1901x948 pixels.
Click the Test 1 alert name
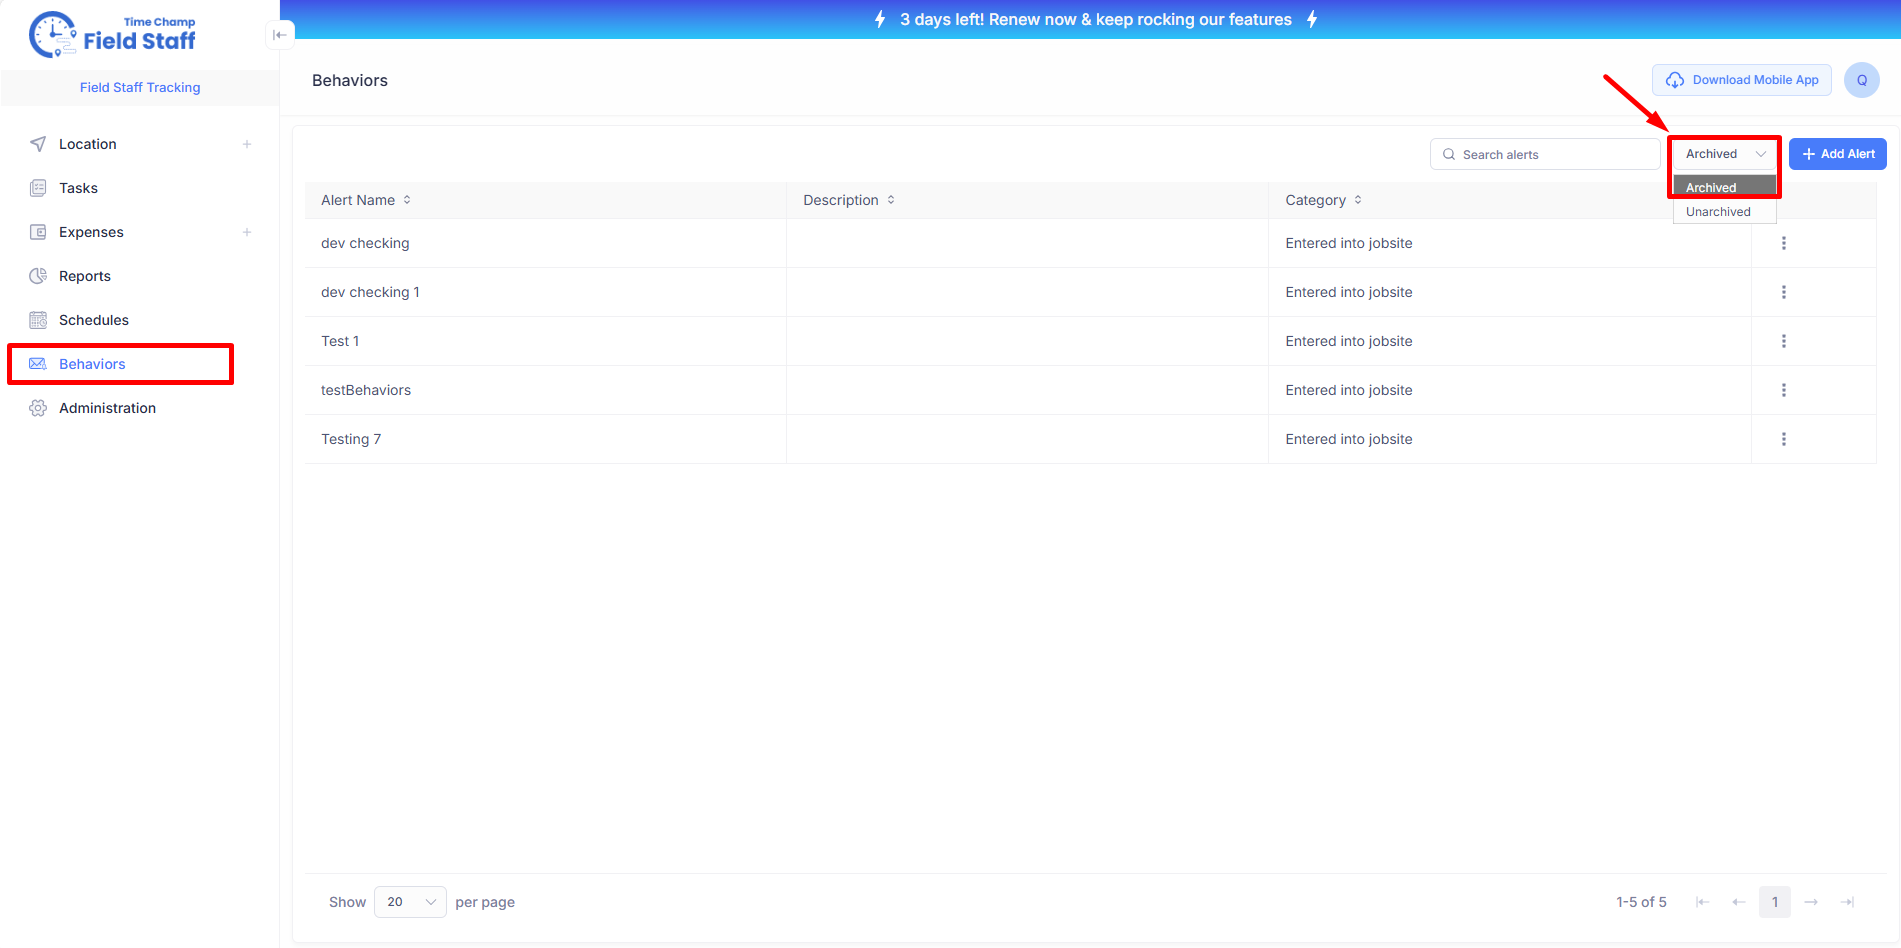[x=340, y=341]
